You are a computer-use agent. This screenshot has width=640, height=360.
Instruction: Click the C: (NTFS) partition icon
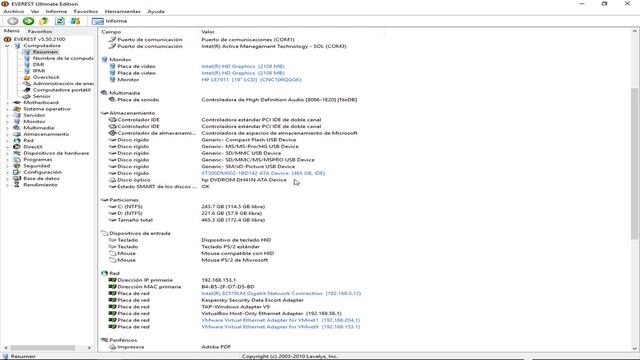tap(112, 207)
